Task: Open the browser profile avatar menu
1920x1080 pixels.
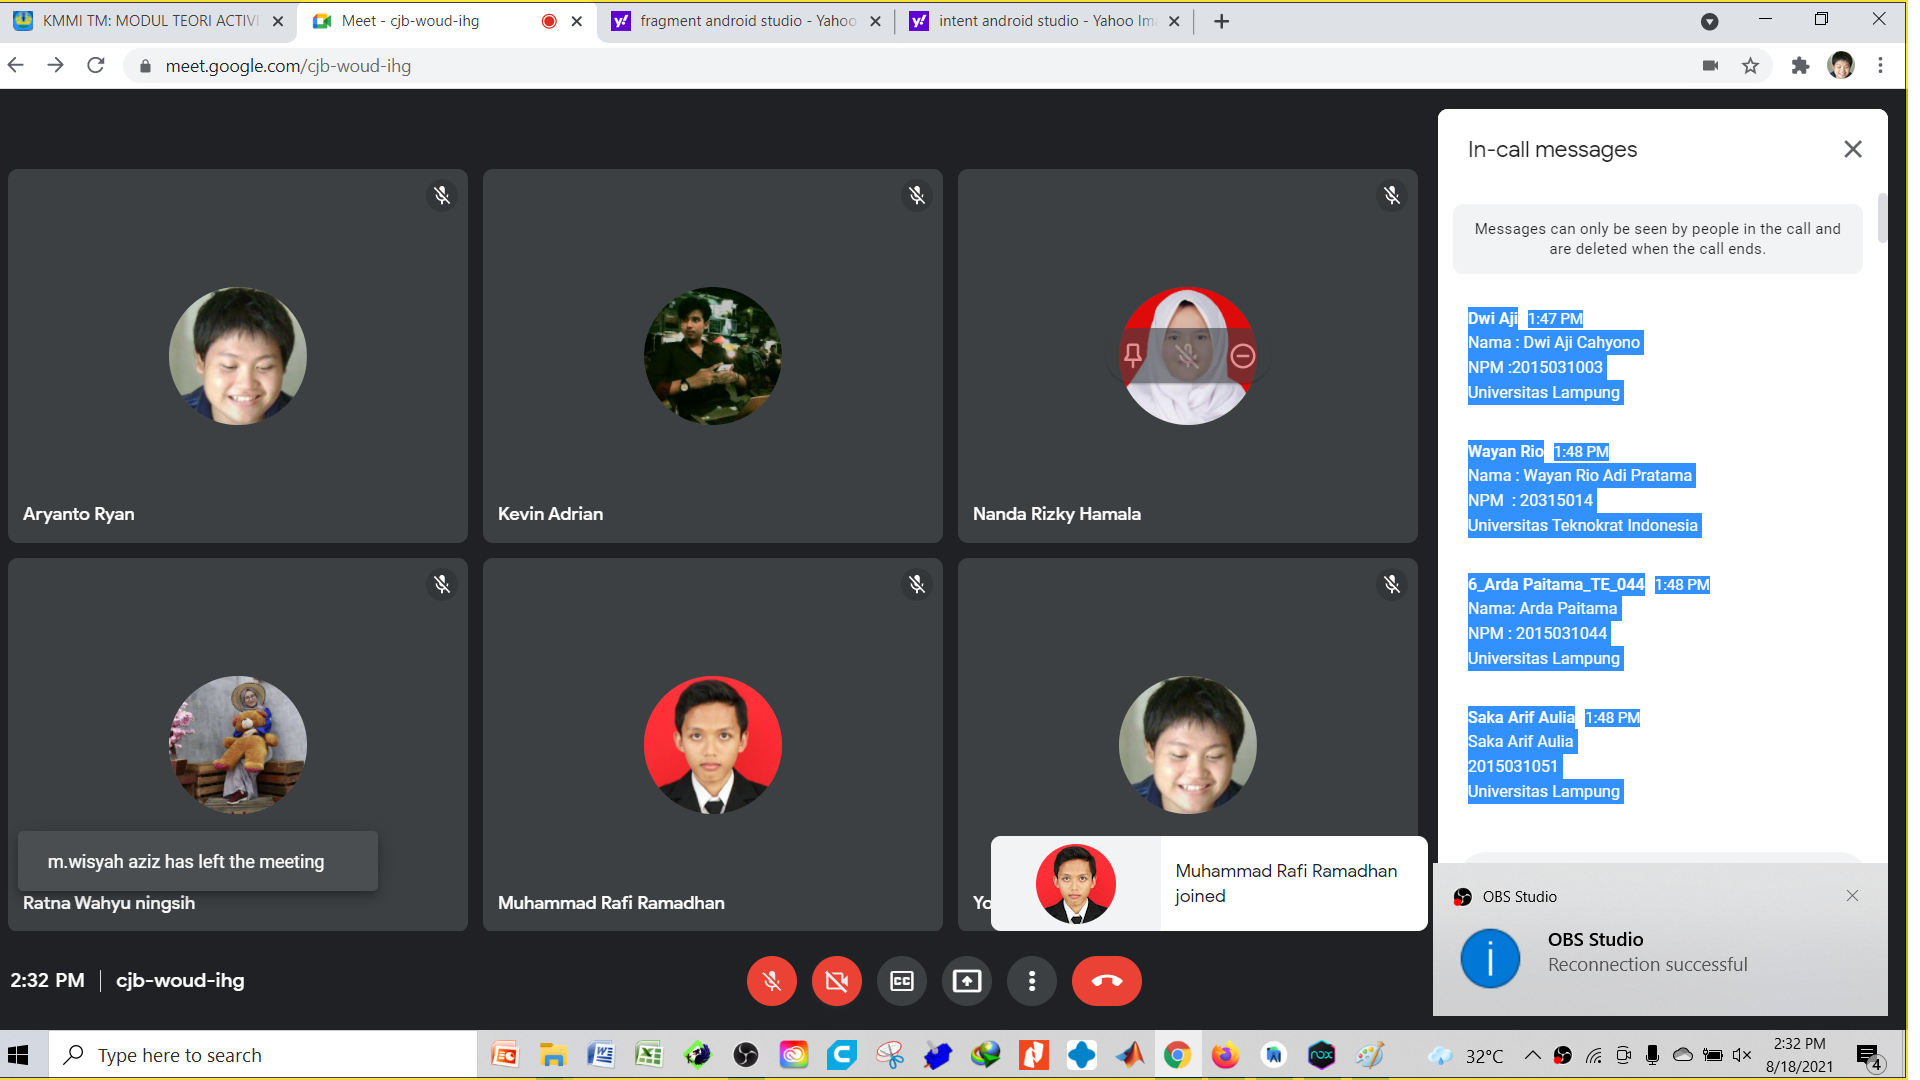Action: (x=1841, y=65)
